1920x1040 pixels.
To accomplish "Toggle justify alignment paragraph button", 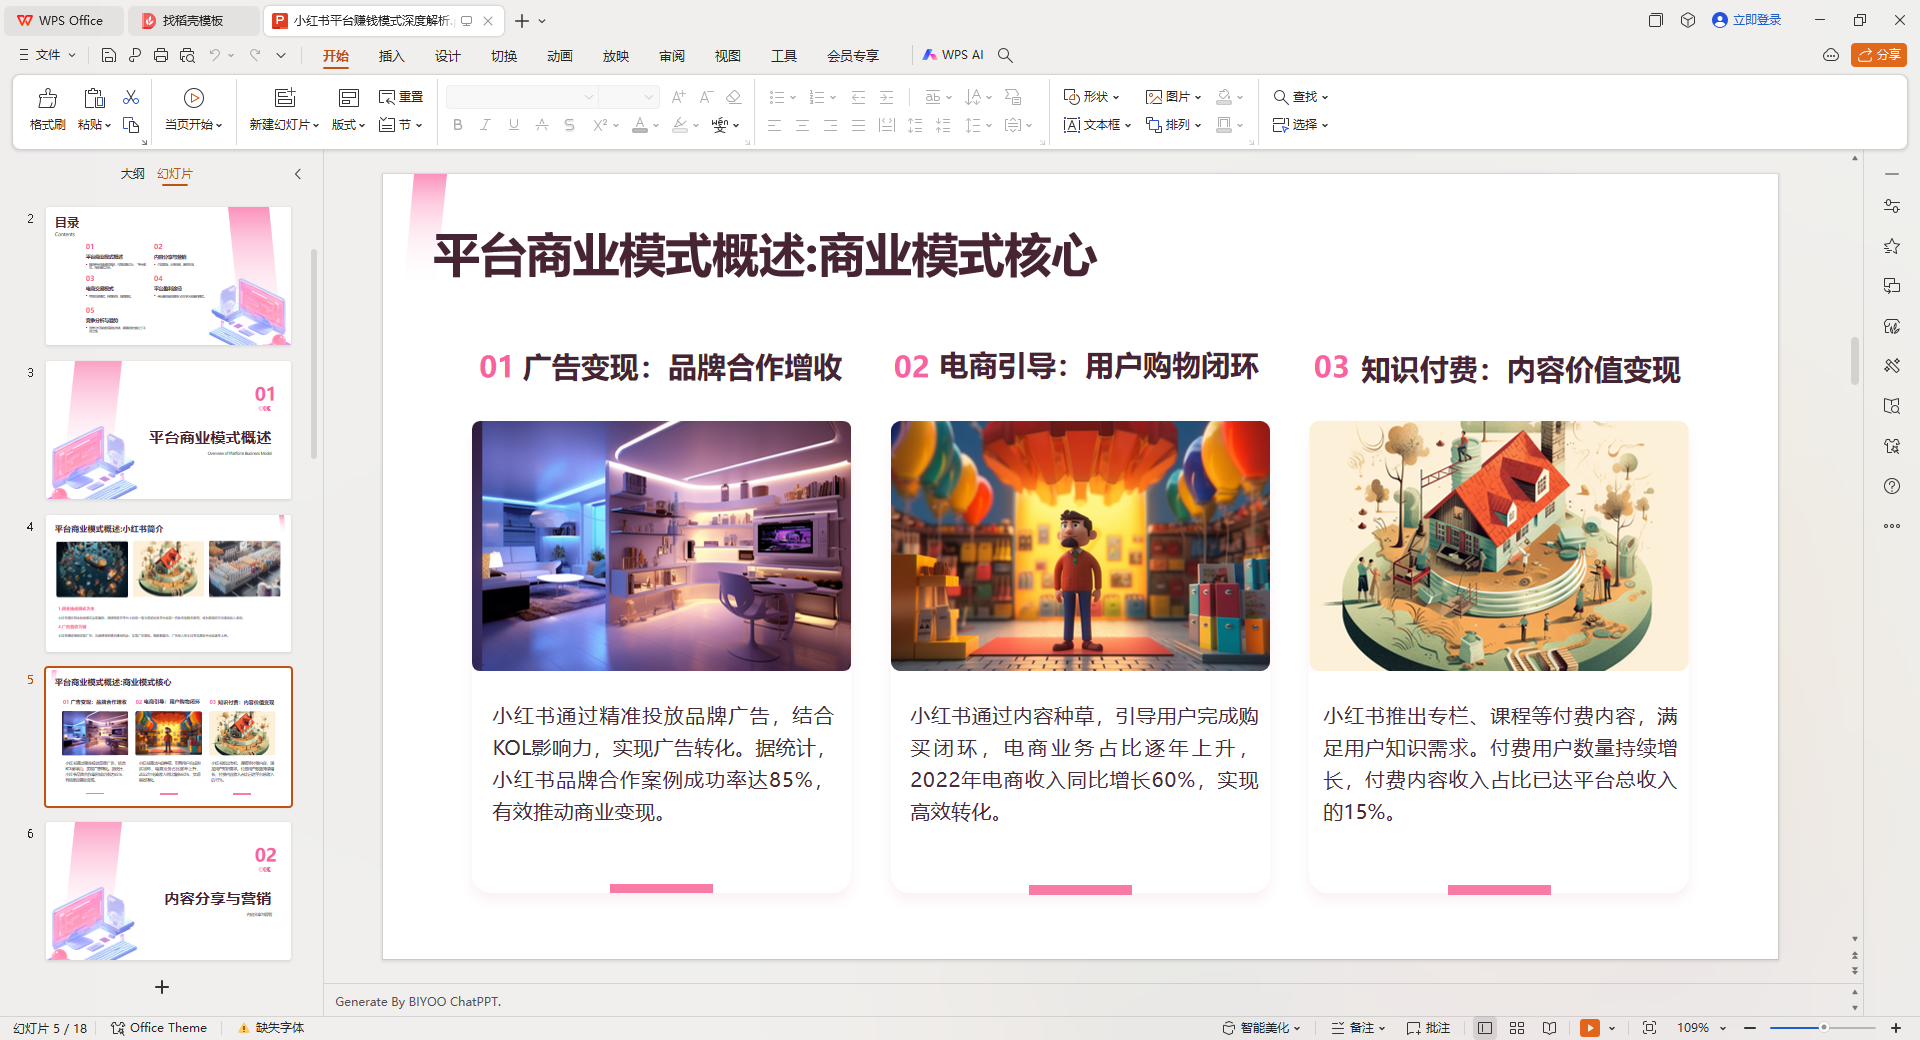I will click(858, 125).
